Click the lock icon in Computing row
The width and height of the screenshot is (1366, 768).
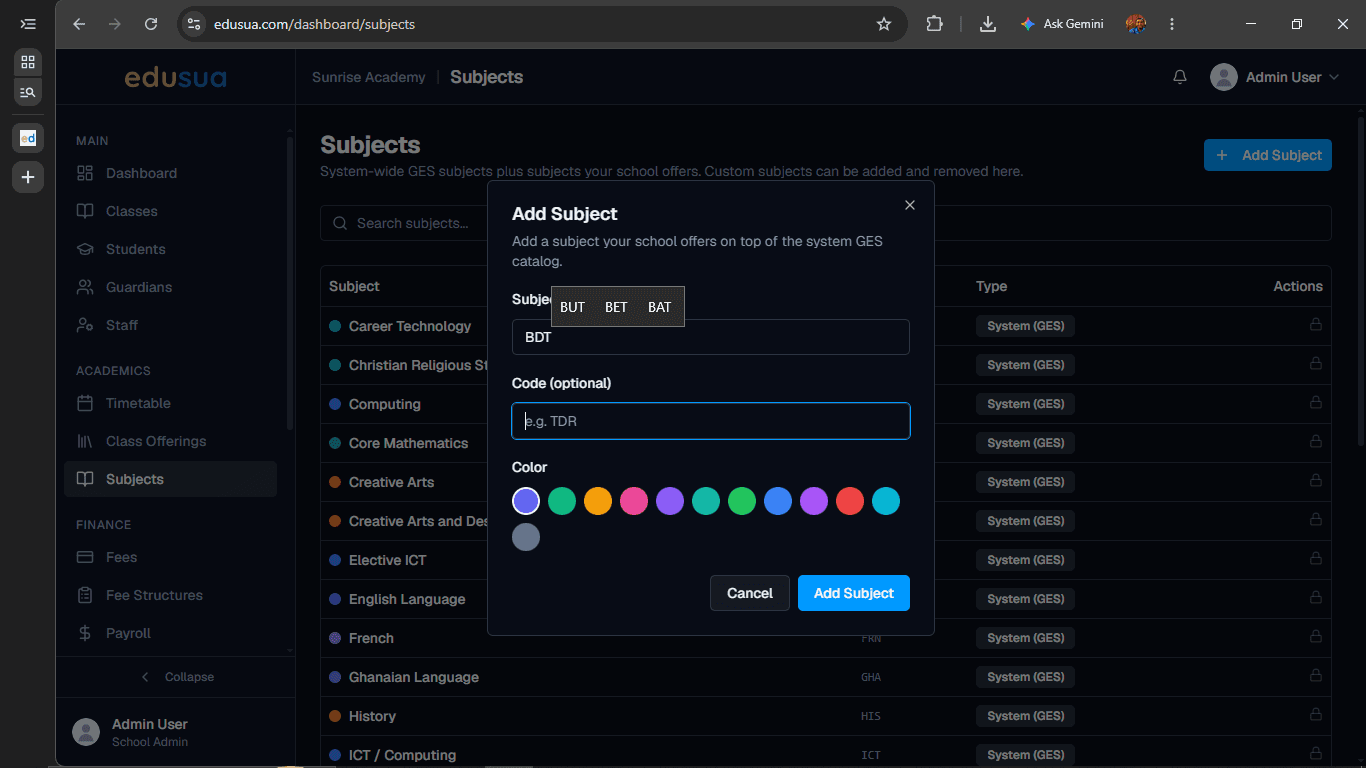[1315, 404]
